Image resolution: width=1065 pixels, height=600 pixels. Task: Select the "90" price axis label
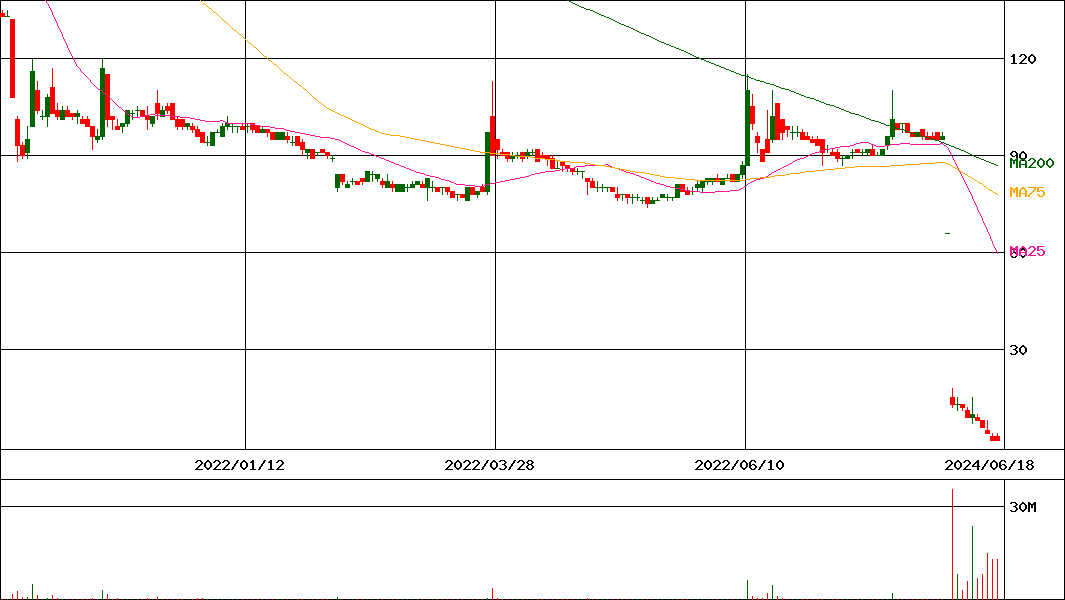click(x=1018, y=156)
